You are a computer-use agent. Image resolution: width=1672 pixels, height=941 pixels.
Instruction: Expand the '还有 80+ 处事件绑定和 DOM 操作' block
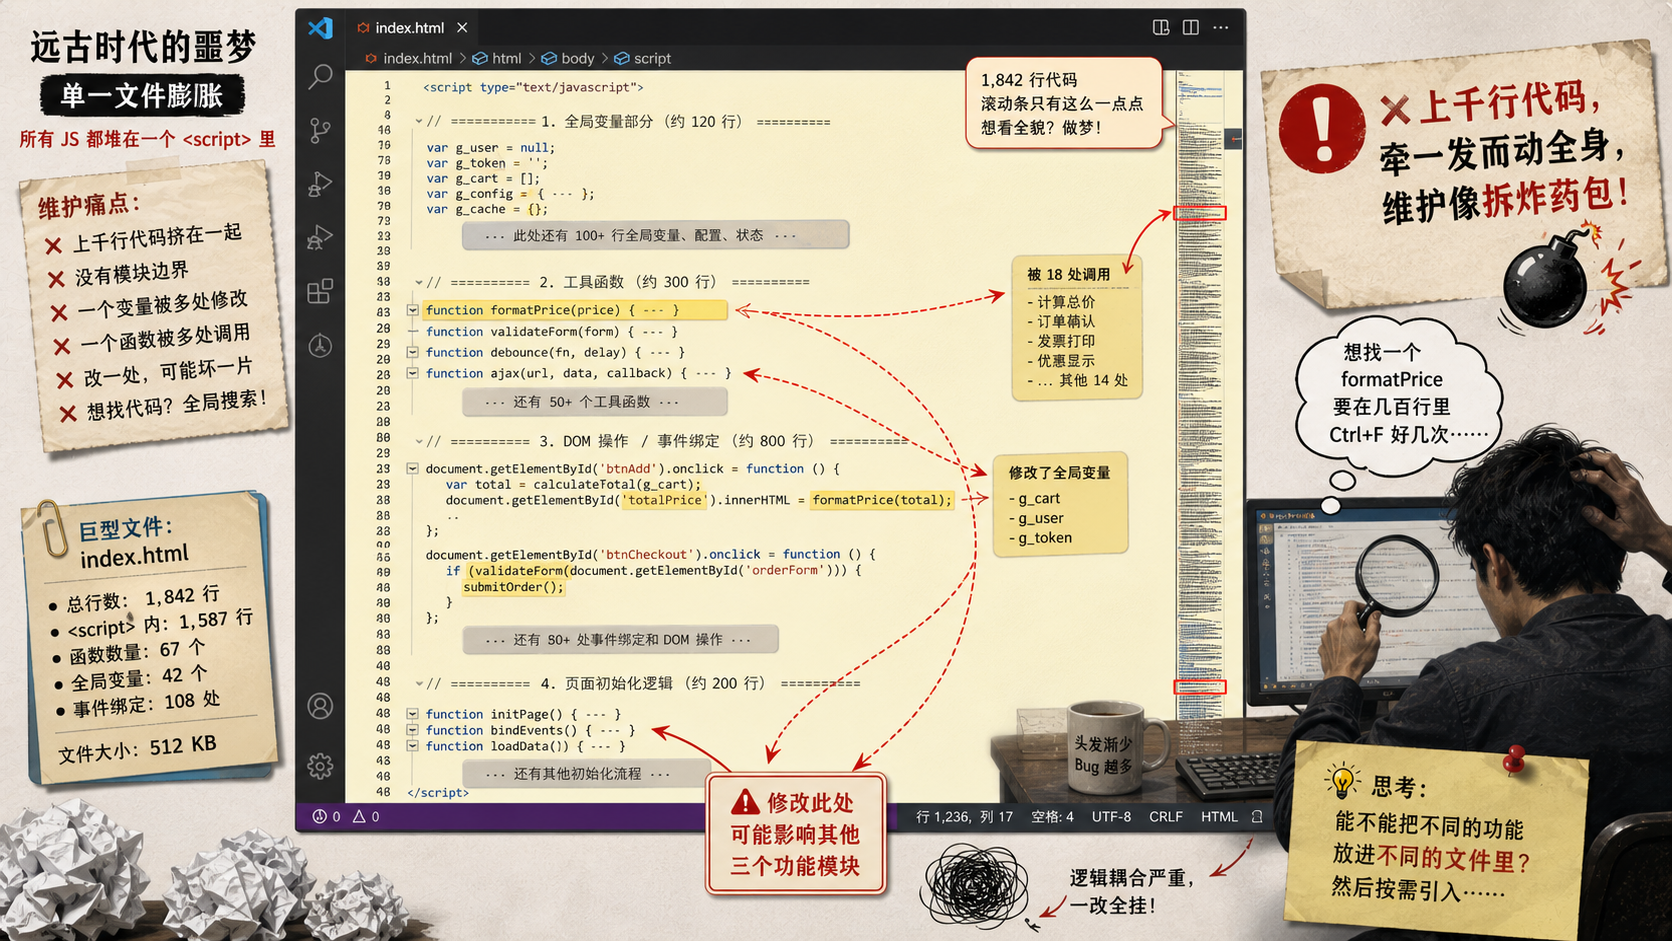coord(620,640)
